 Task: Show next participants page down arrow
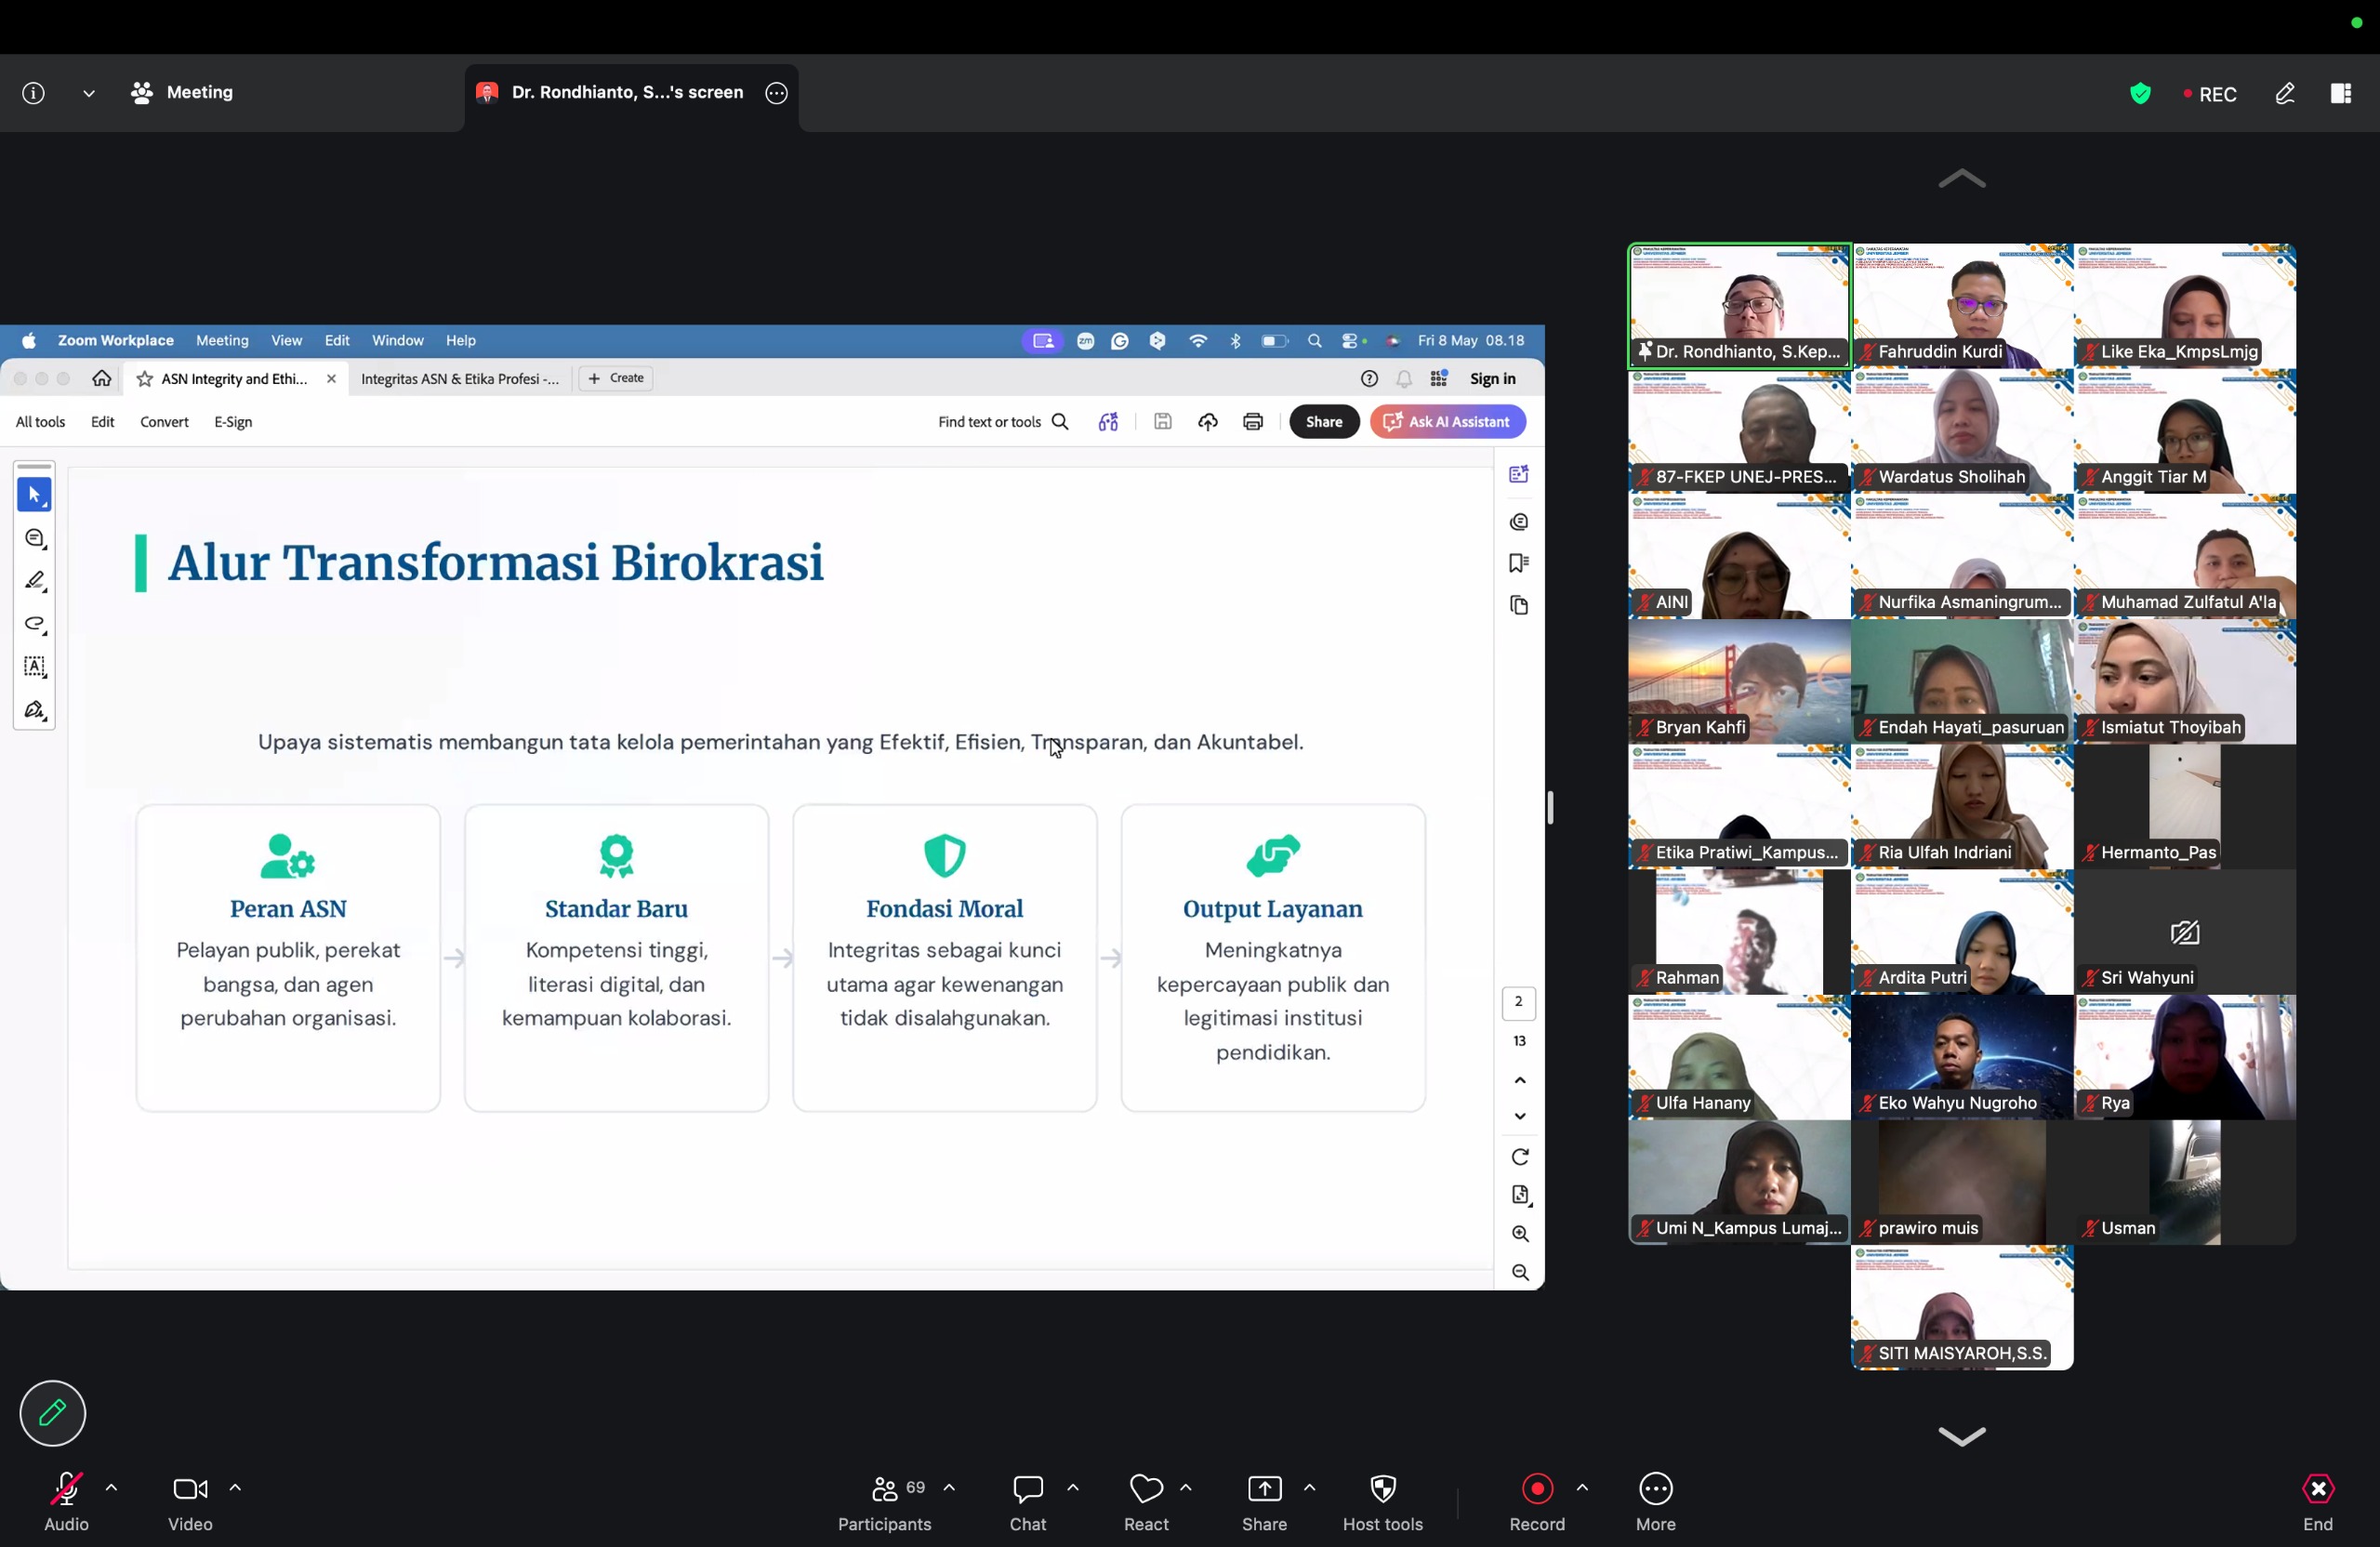pyautogui.click(x=1962, y=1437)
